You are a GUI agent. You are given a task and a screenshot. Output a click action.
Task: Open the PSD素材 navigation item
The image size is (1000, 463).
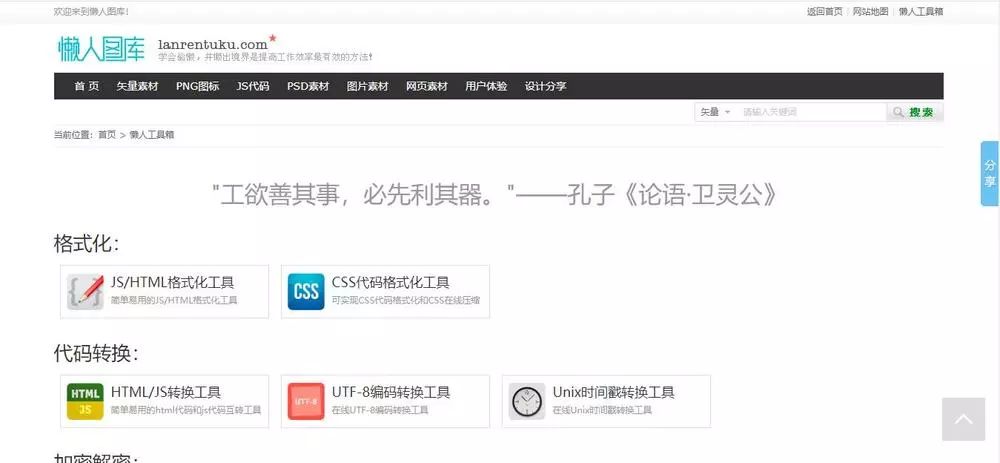point(308,86)
